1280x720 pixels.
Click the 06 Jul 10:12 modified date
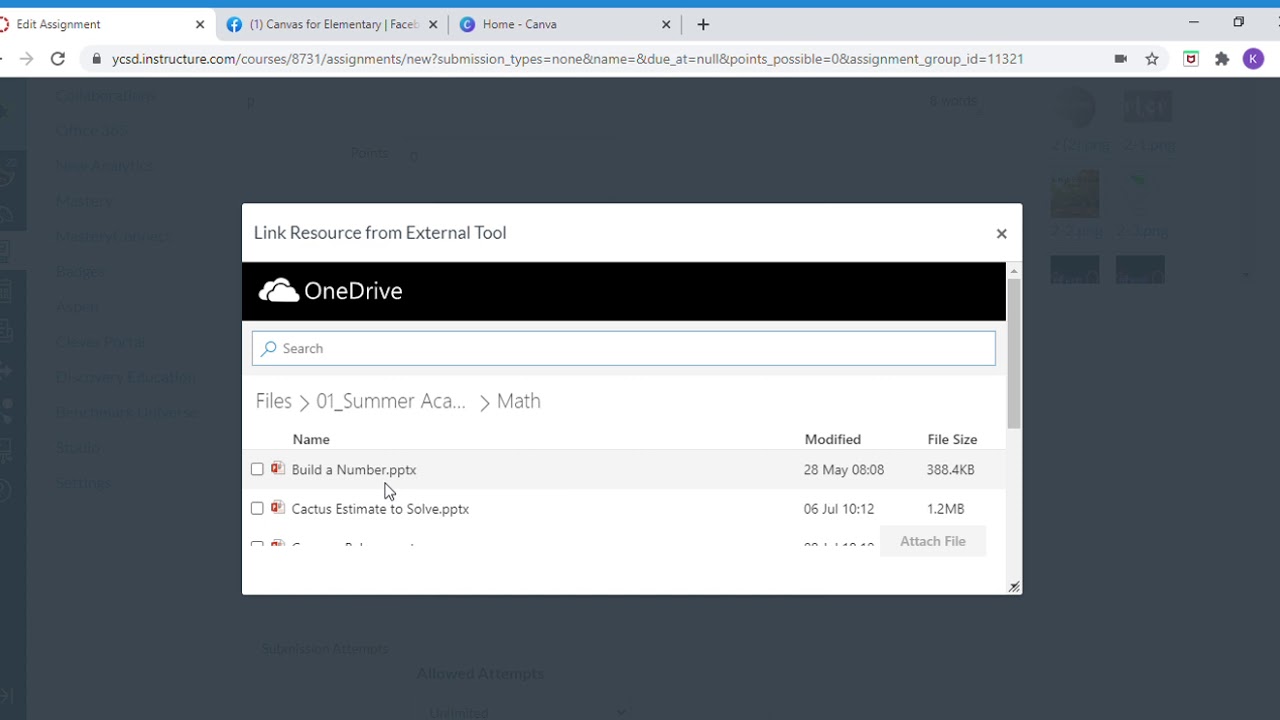(839, 509)
